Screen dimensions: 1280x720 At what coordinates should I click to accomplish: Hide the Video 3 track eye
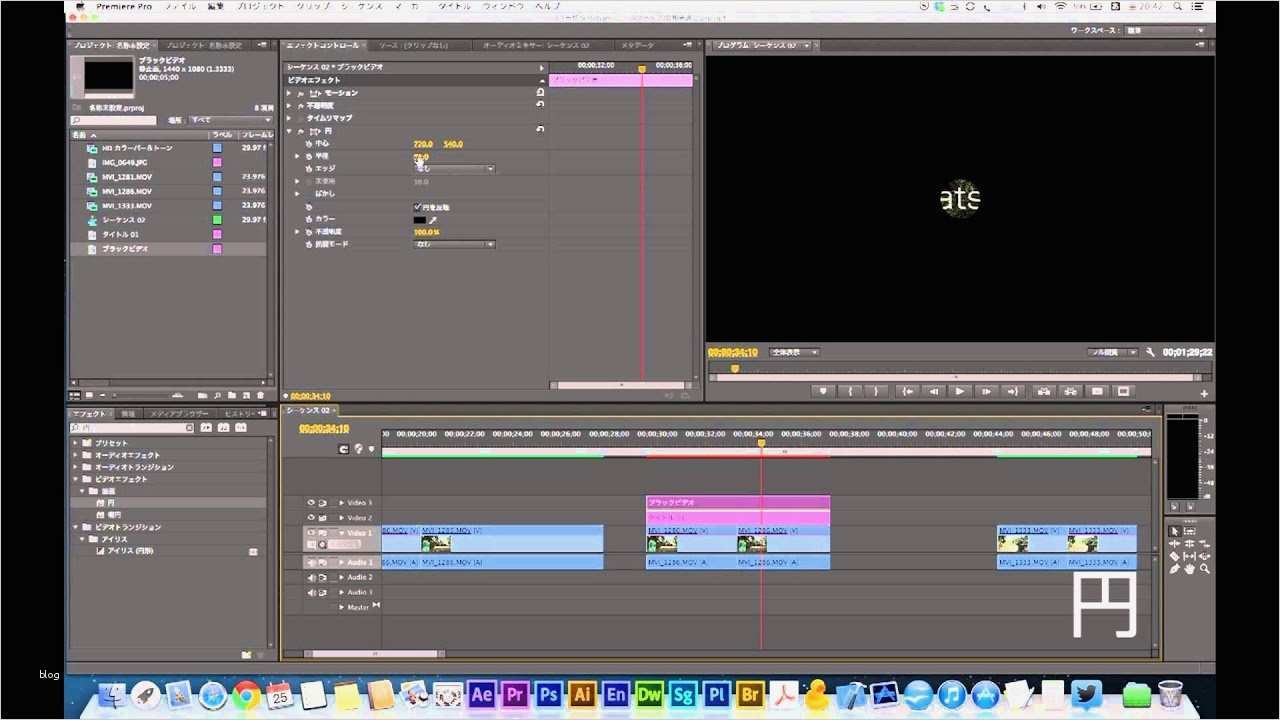[x=311, y=503]
